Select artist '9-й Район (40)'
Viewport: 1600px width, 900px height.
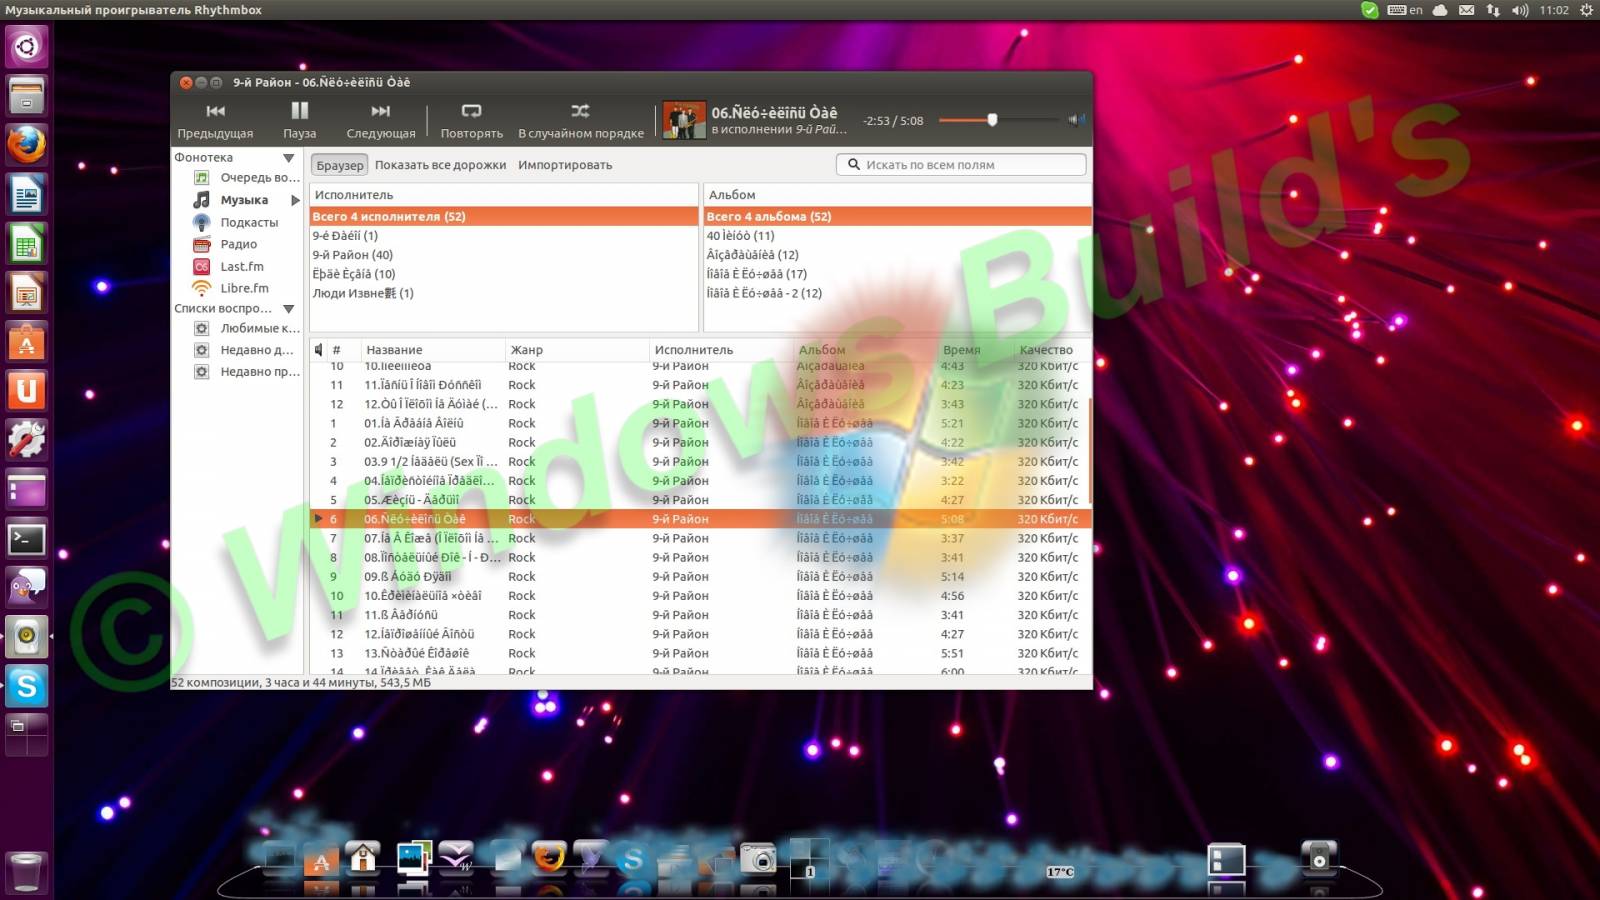(x=504, y=255)
